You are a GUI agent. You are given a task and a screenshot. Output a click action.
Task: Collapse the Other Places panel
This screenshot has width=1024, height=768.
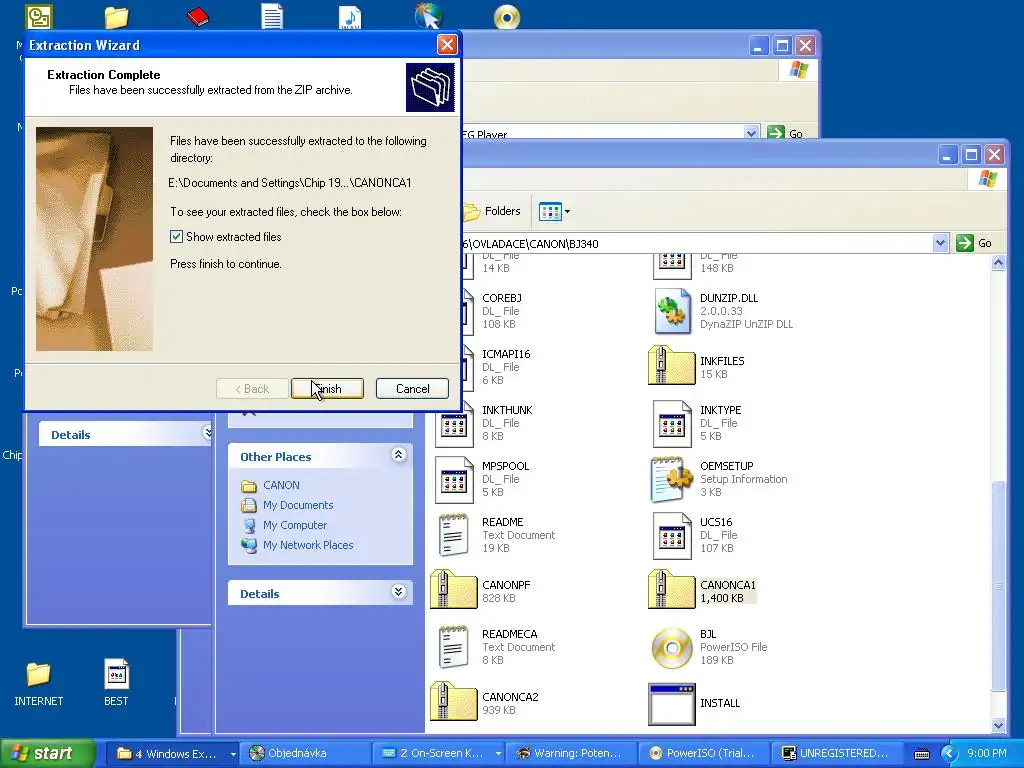398,455
